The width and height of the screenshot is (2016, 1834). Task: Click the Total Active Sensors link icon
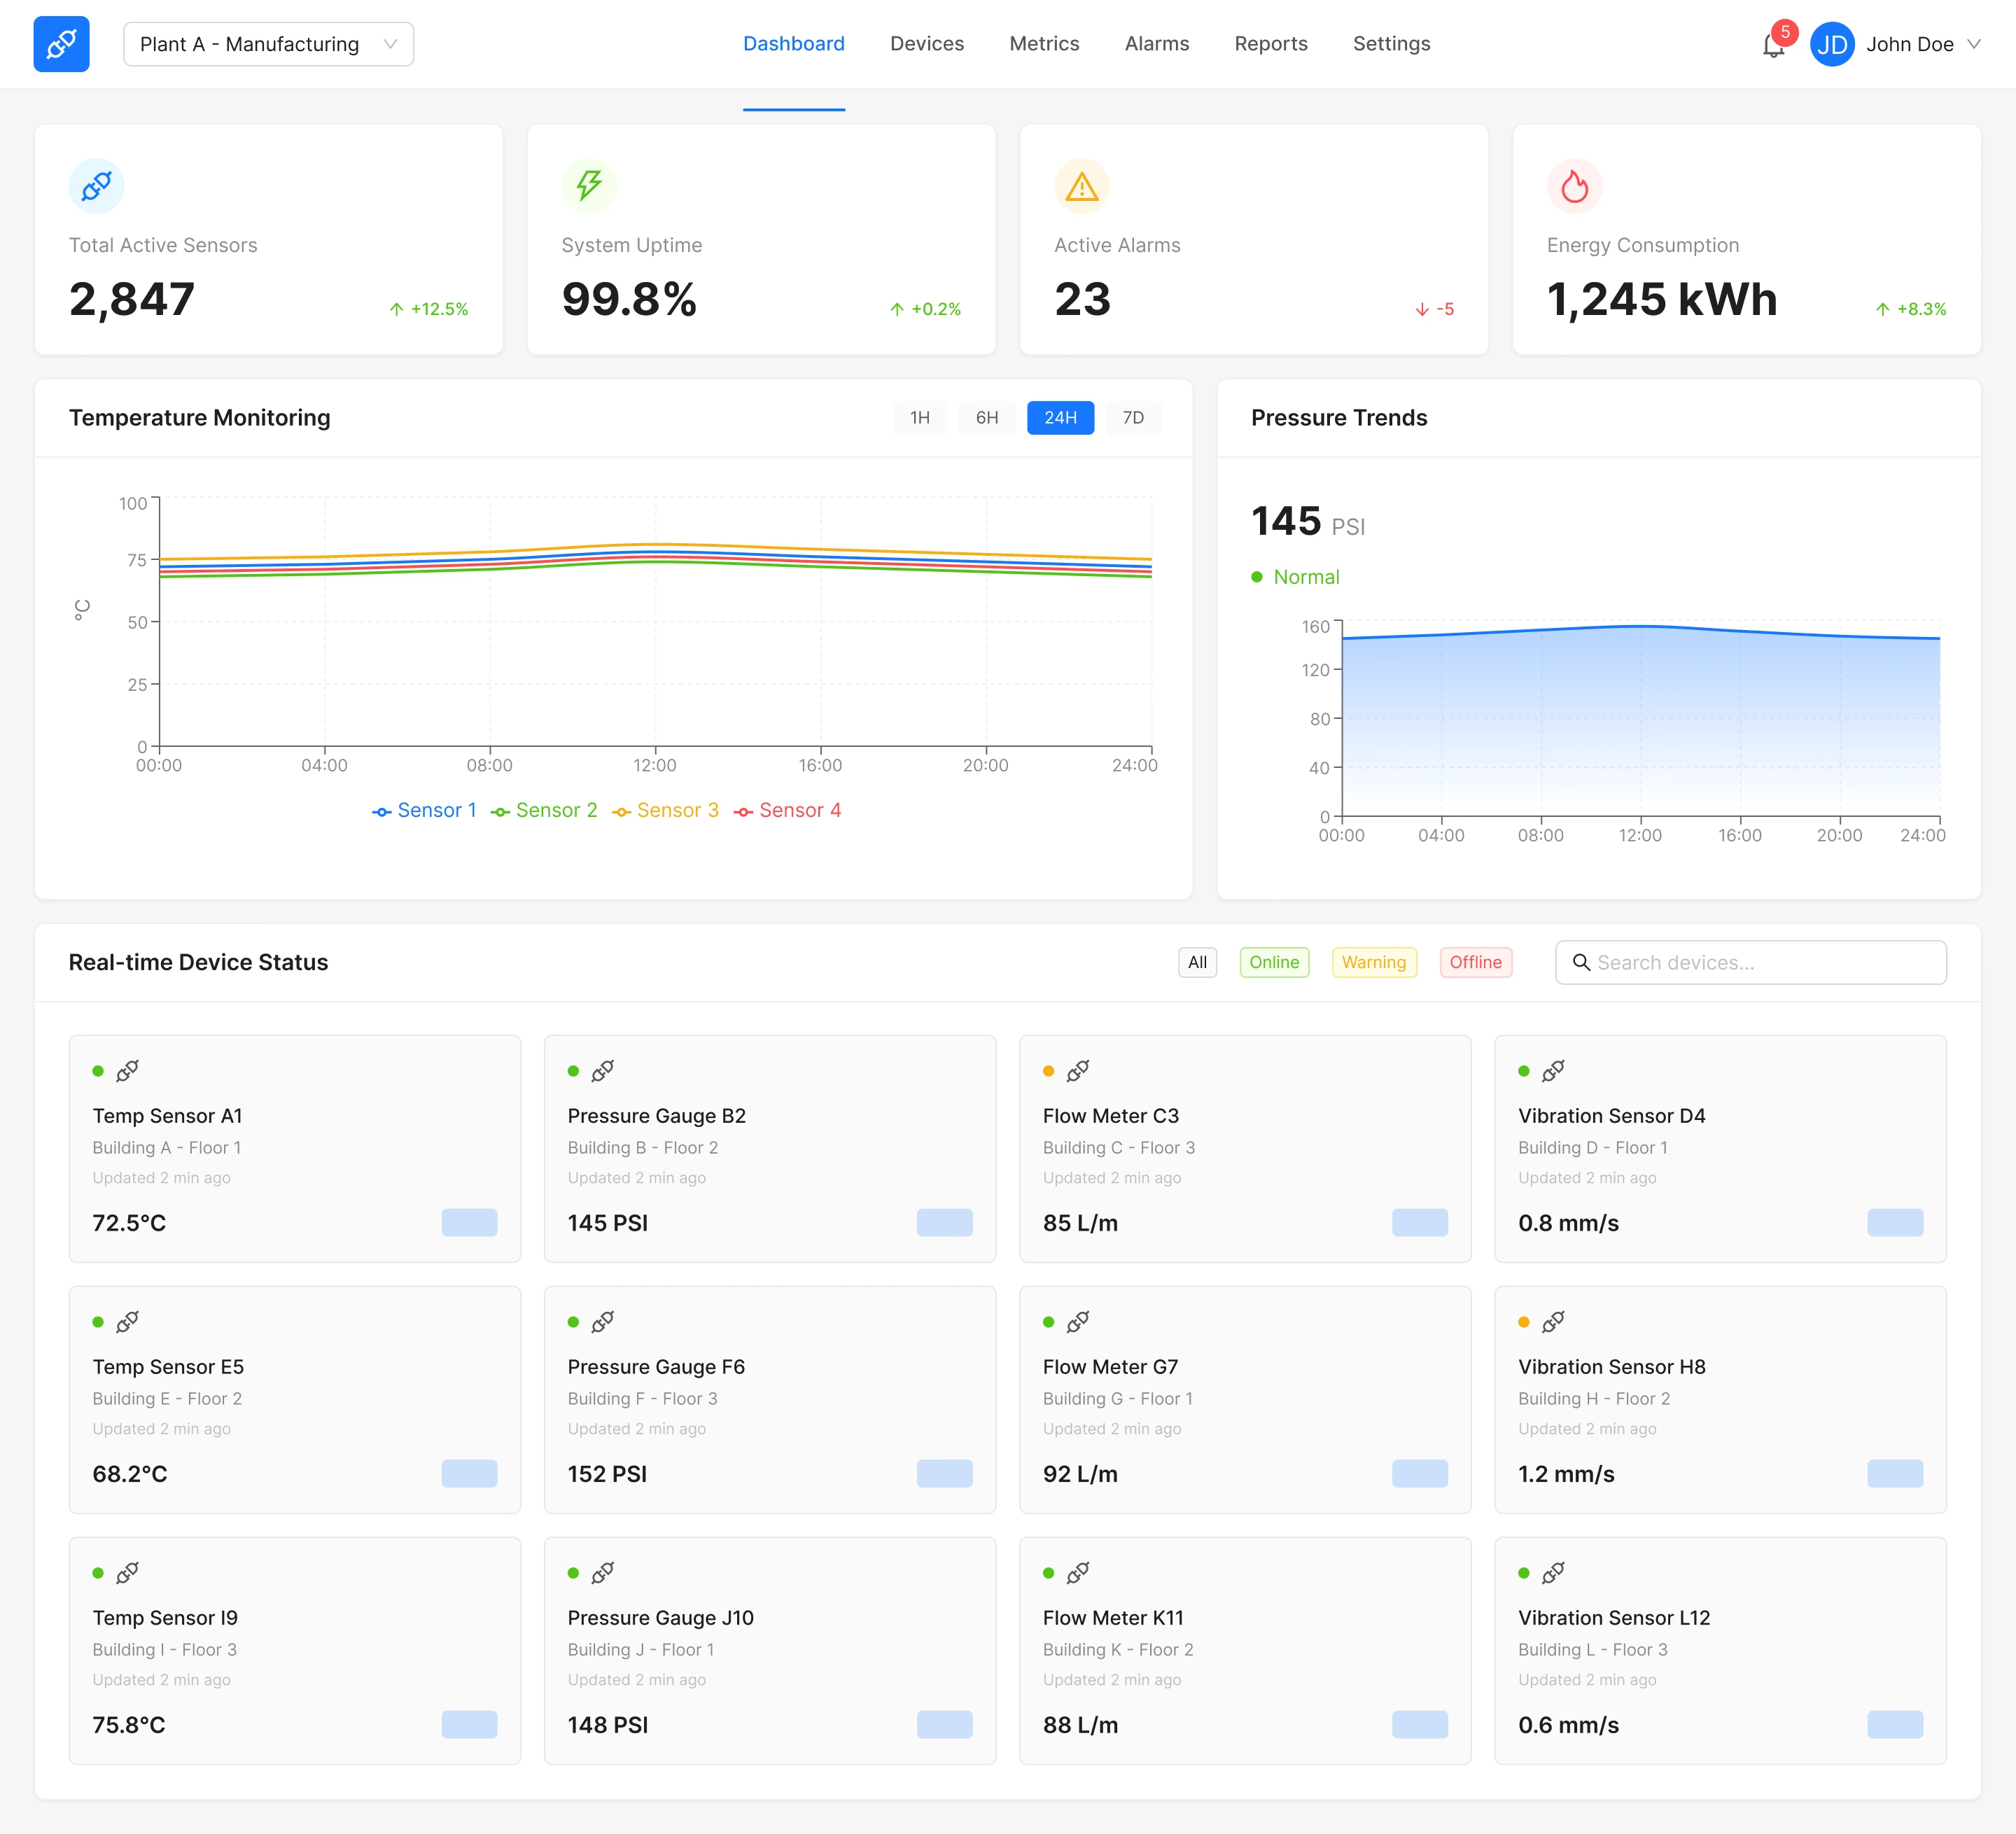[x=96, y=186]
